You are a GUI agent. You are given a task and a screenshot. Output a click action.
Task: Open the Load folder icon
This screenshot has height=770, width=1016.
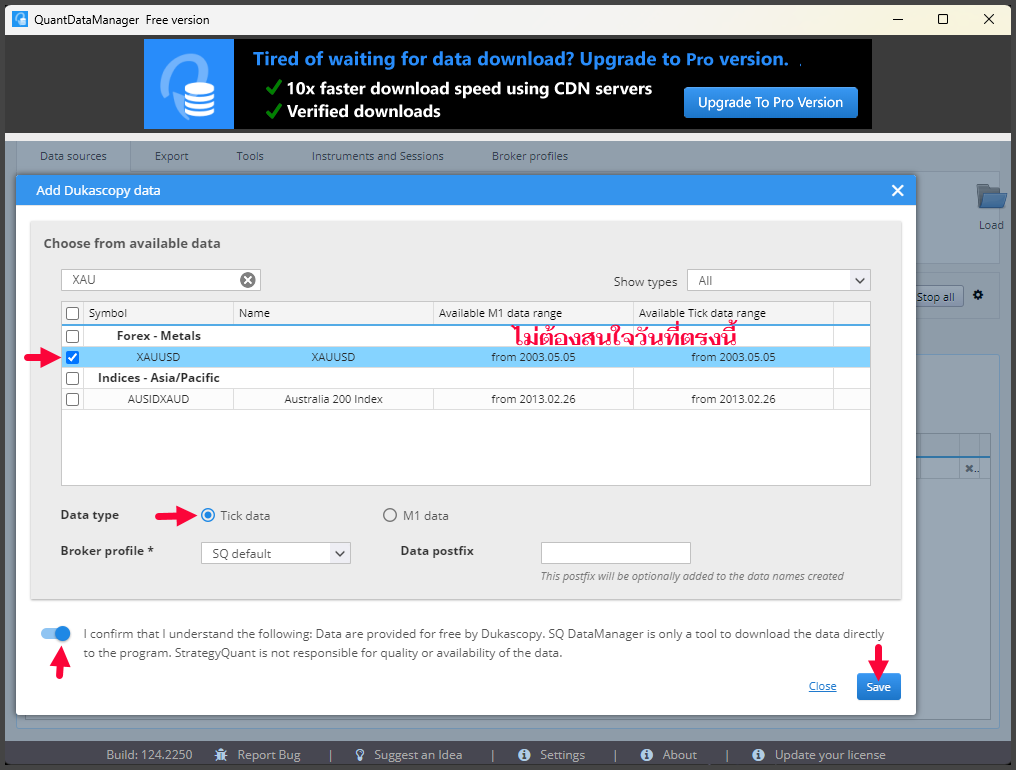click(991, 197)
